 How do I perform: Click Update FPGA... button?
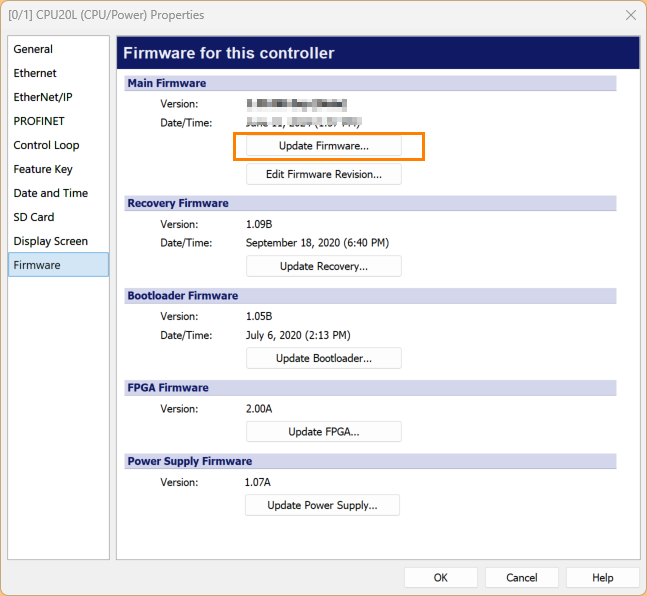(x=323, y=432)
